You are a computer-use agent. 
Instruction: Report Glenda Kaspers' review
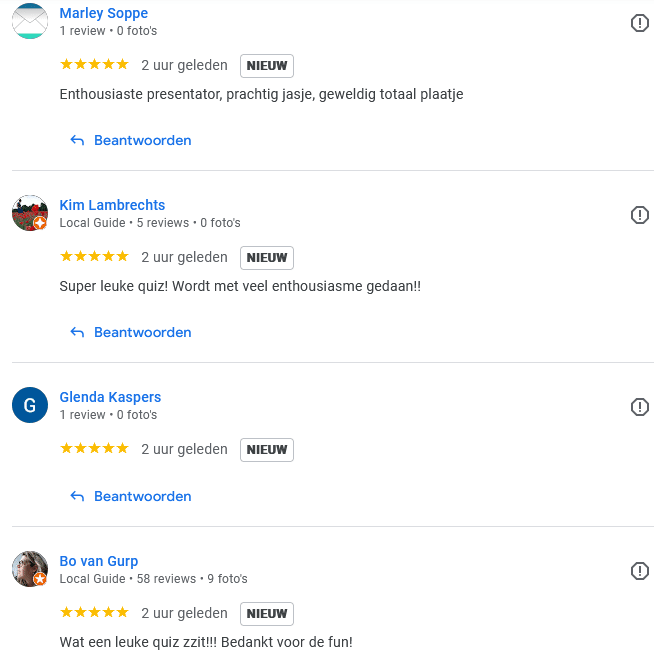[x=640, y=407]
